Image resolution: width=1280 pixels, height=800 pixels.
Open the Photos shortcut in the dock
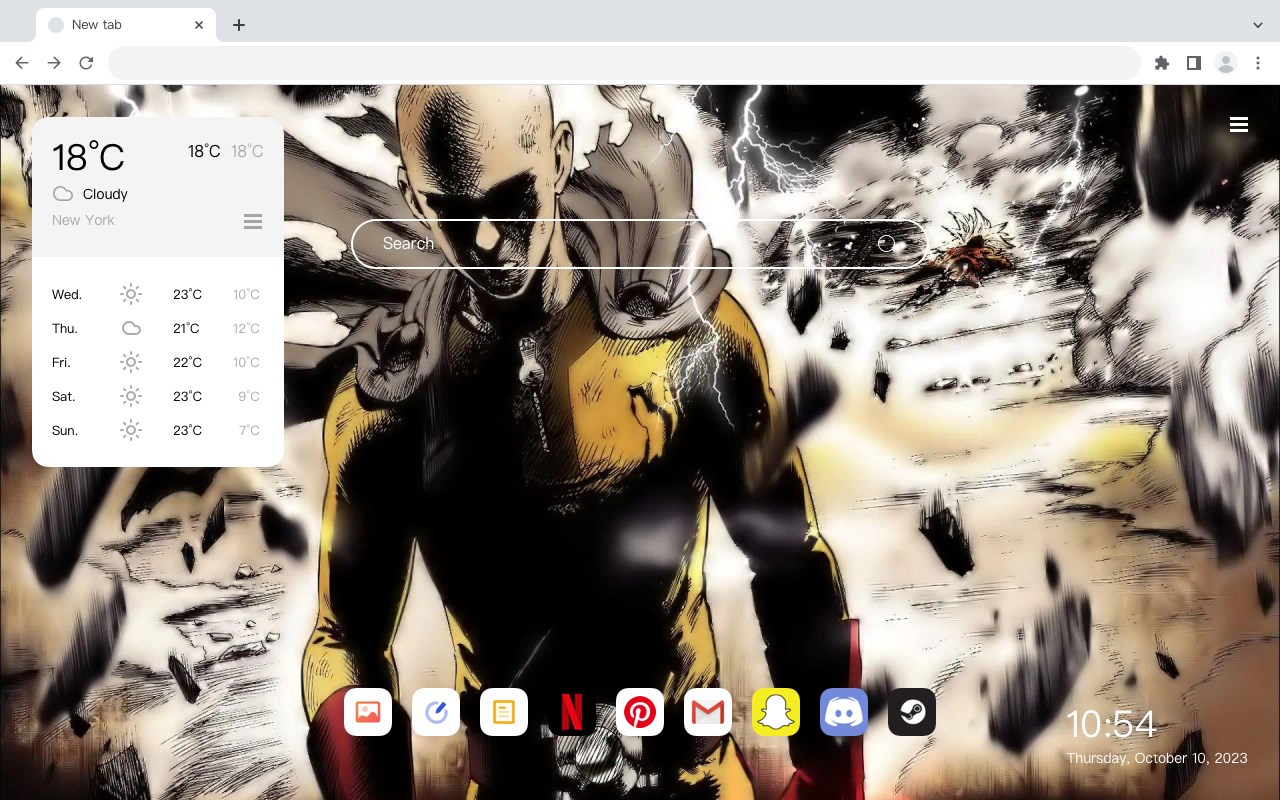[x=368, y=712]
